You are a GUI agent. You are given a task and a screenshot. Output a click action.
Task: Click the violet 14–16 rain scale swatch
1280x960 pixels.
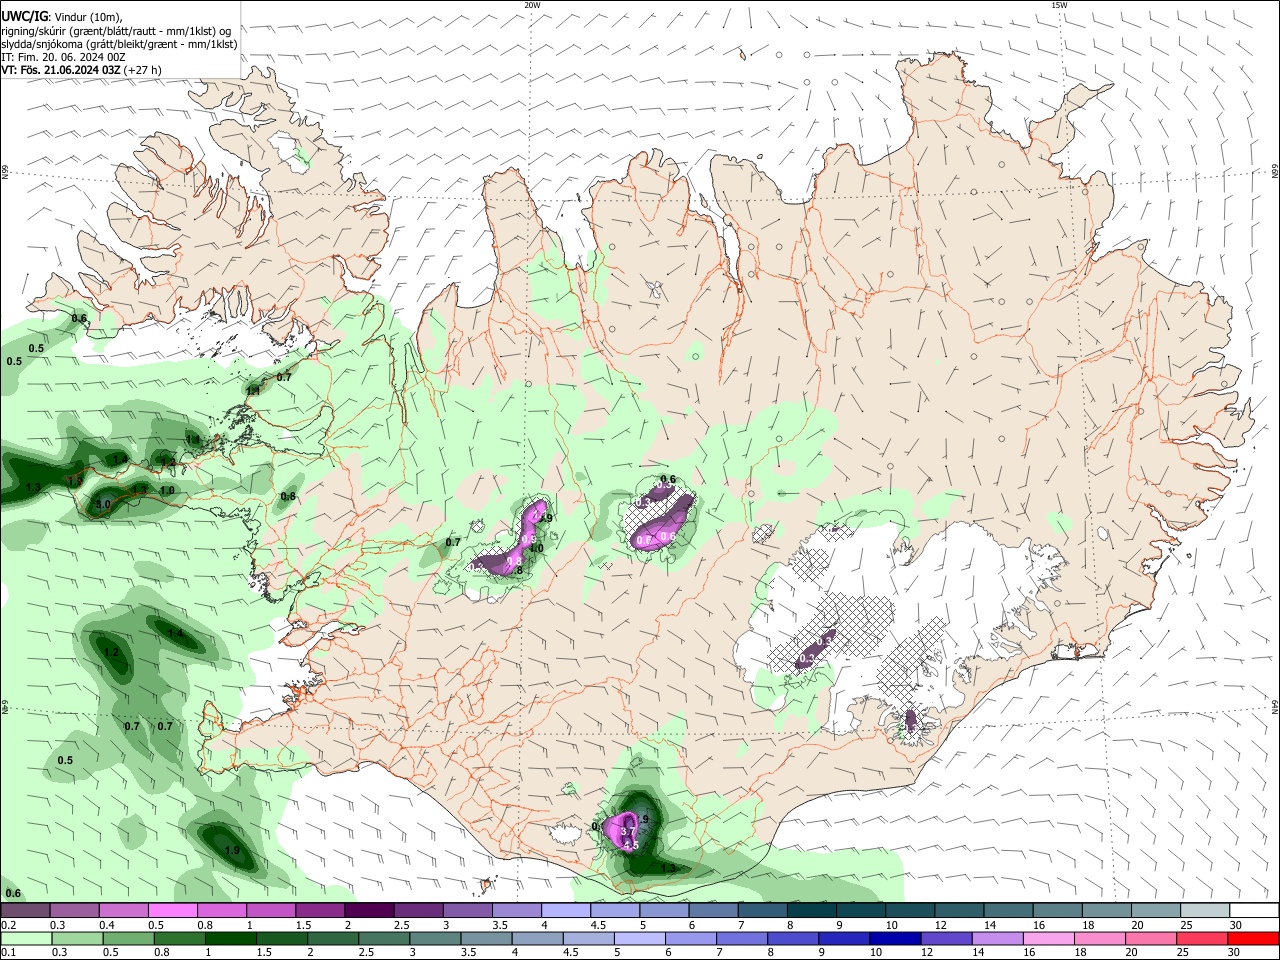tap(996, 938)
